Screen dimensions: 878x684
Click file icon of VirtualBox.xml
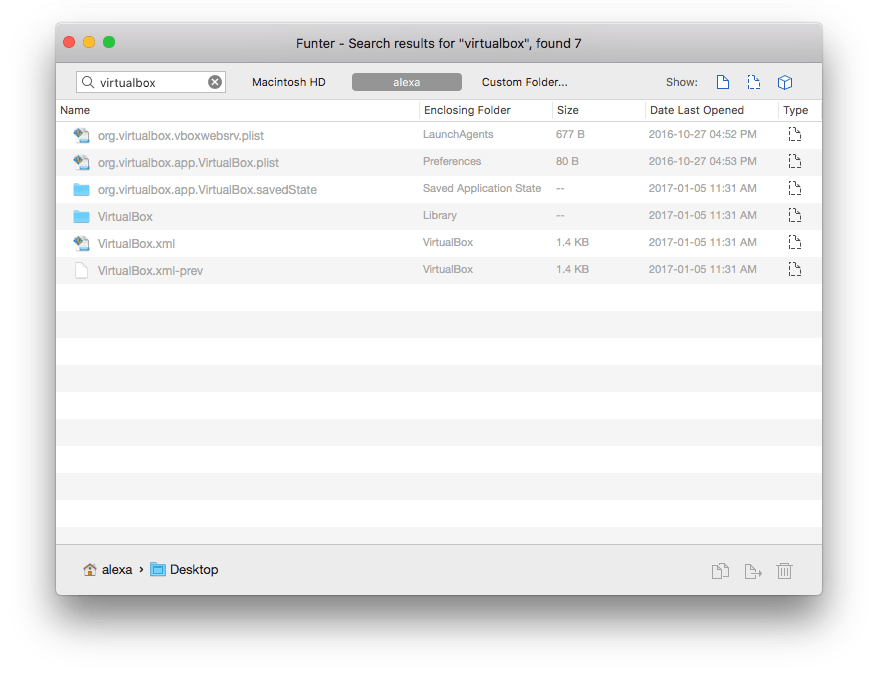[x=82, y=243]
